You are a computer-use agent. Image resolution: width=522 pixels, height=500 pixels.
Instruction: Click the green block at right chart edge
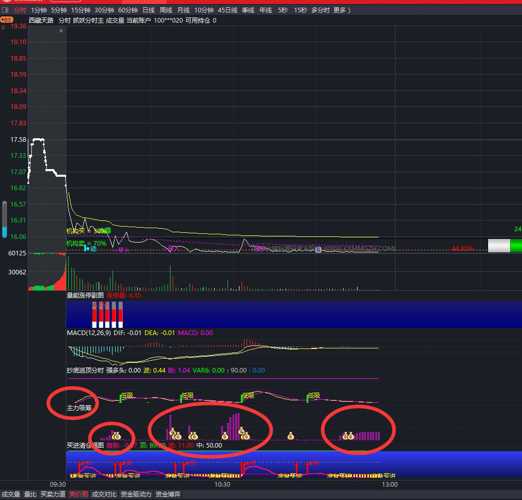pos(516,245)
